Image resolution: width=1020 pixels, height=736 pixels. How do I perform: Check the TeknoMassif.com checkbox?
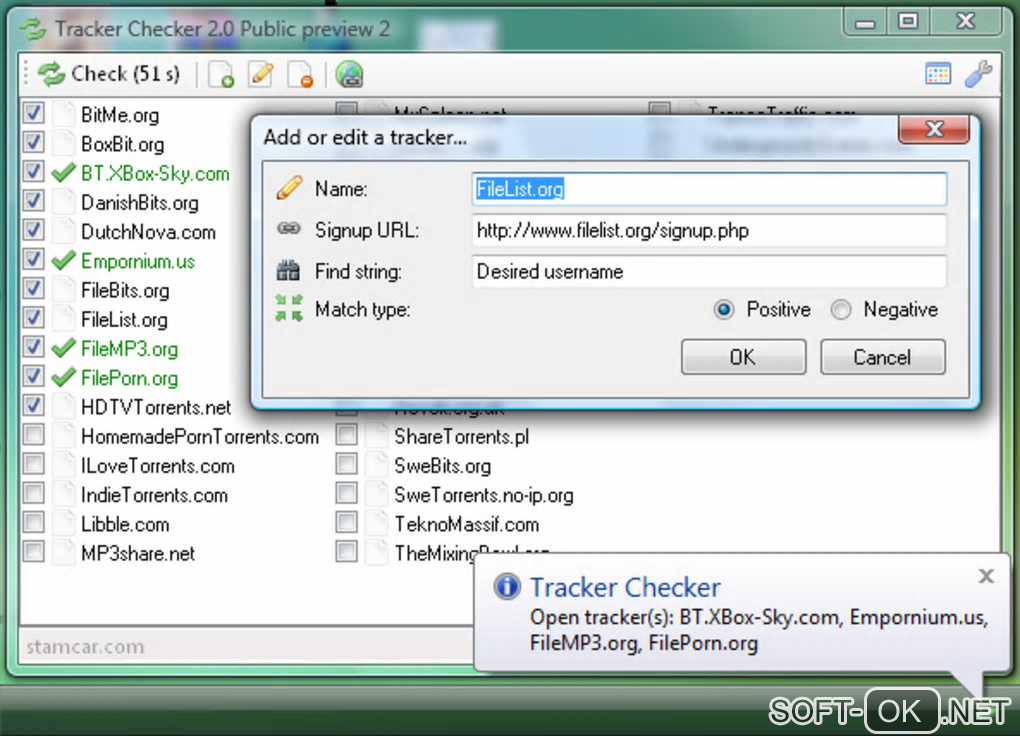point(347,523)
